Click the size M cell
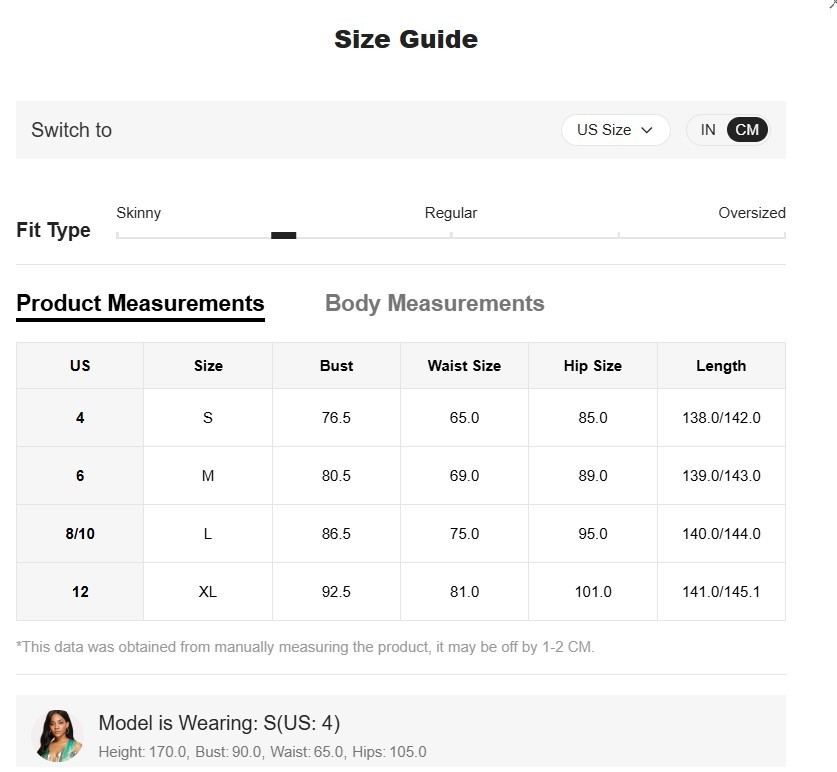This screenshot has height=772, width=837. [x=208, y=476]
